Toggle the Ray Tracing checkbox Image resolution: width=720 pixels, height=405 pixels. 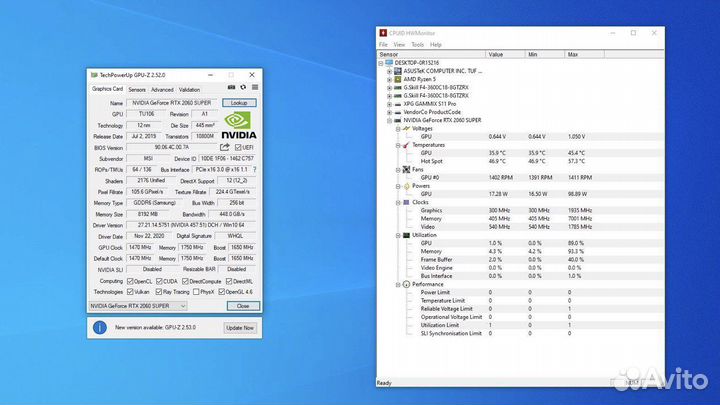[159, 292]
